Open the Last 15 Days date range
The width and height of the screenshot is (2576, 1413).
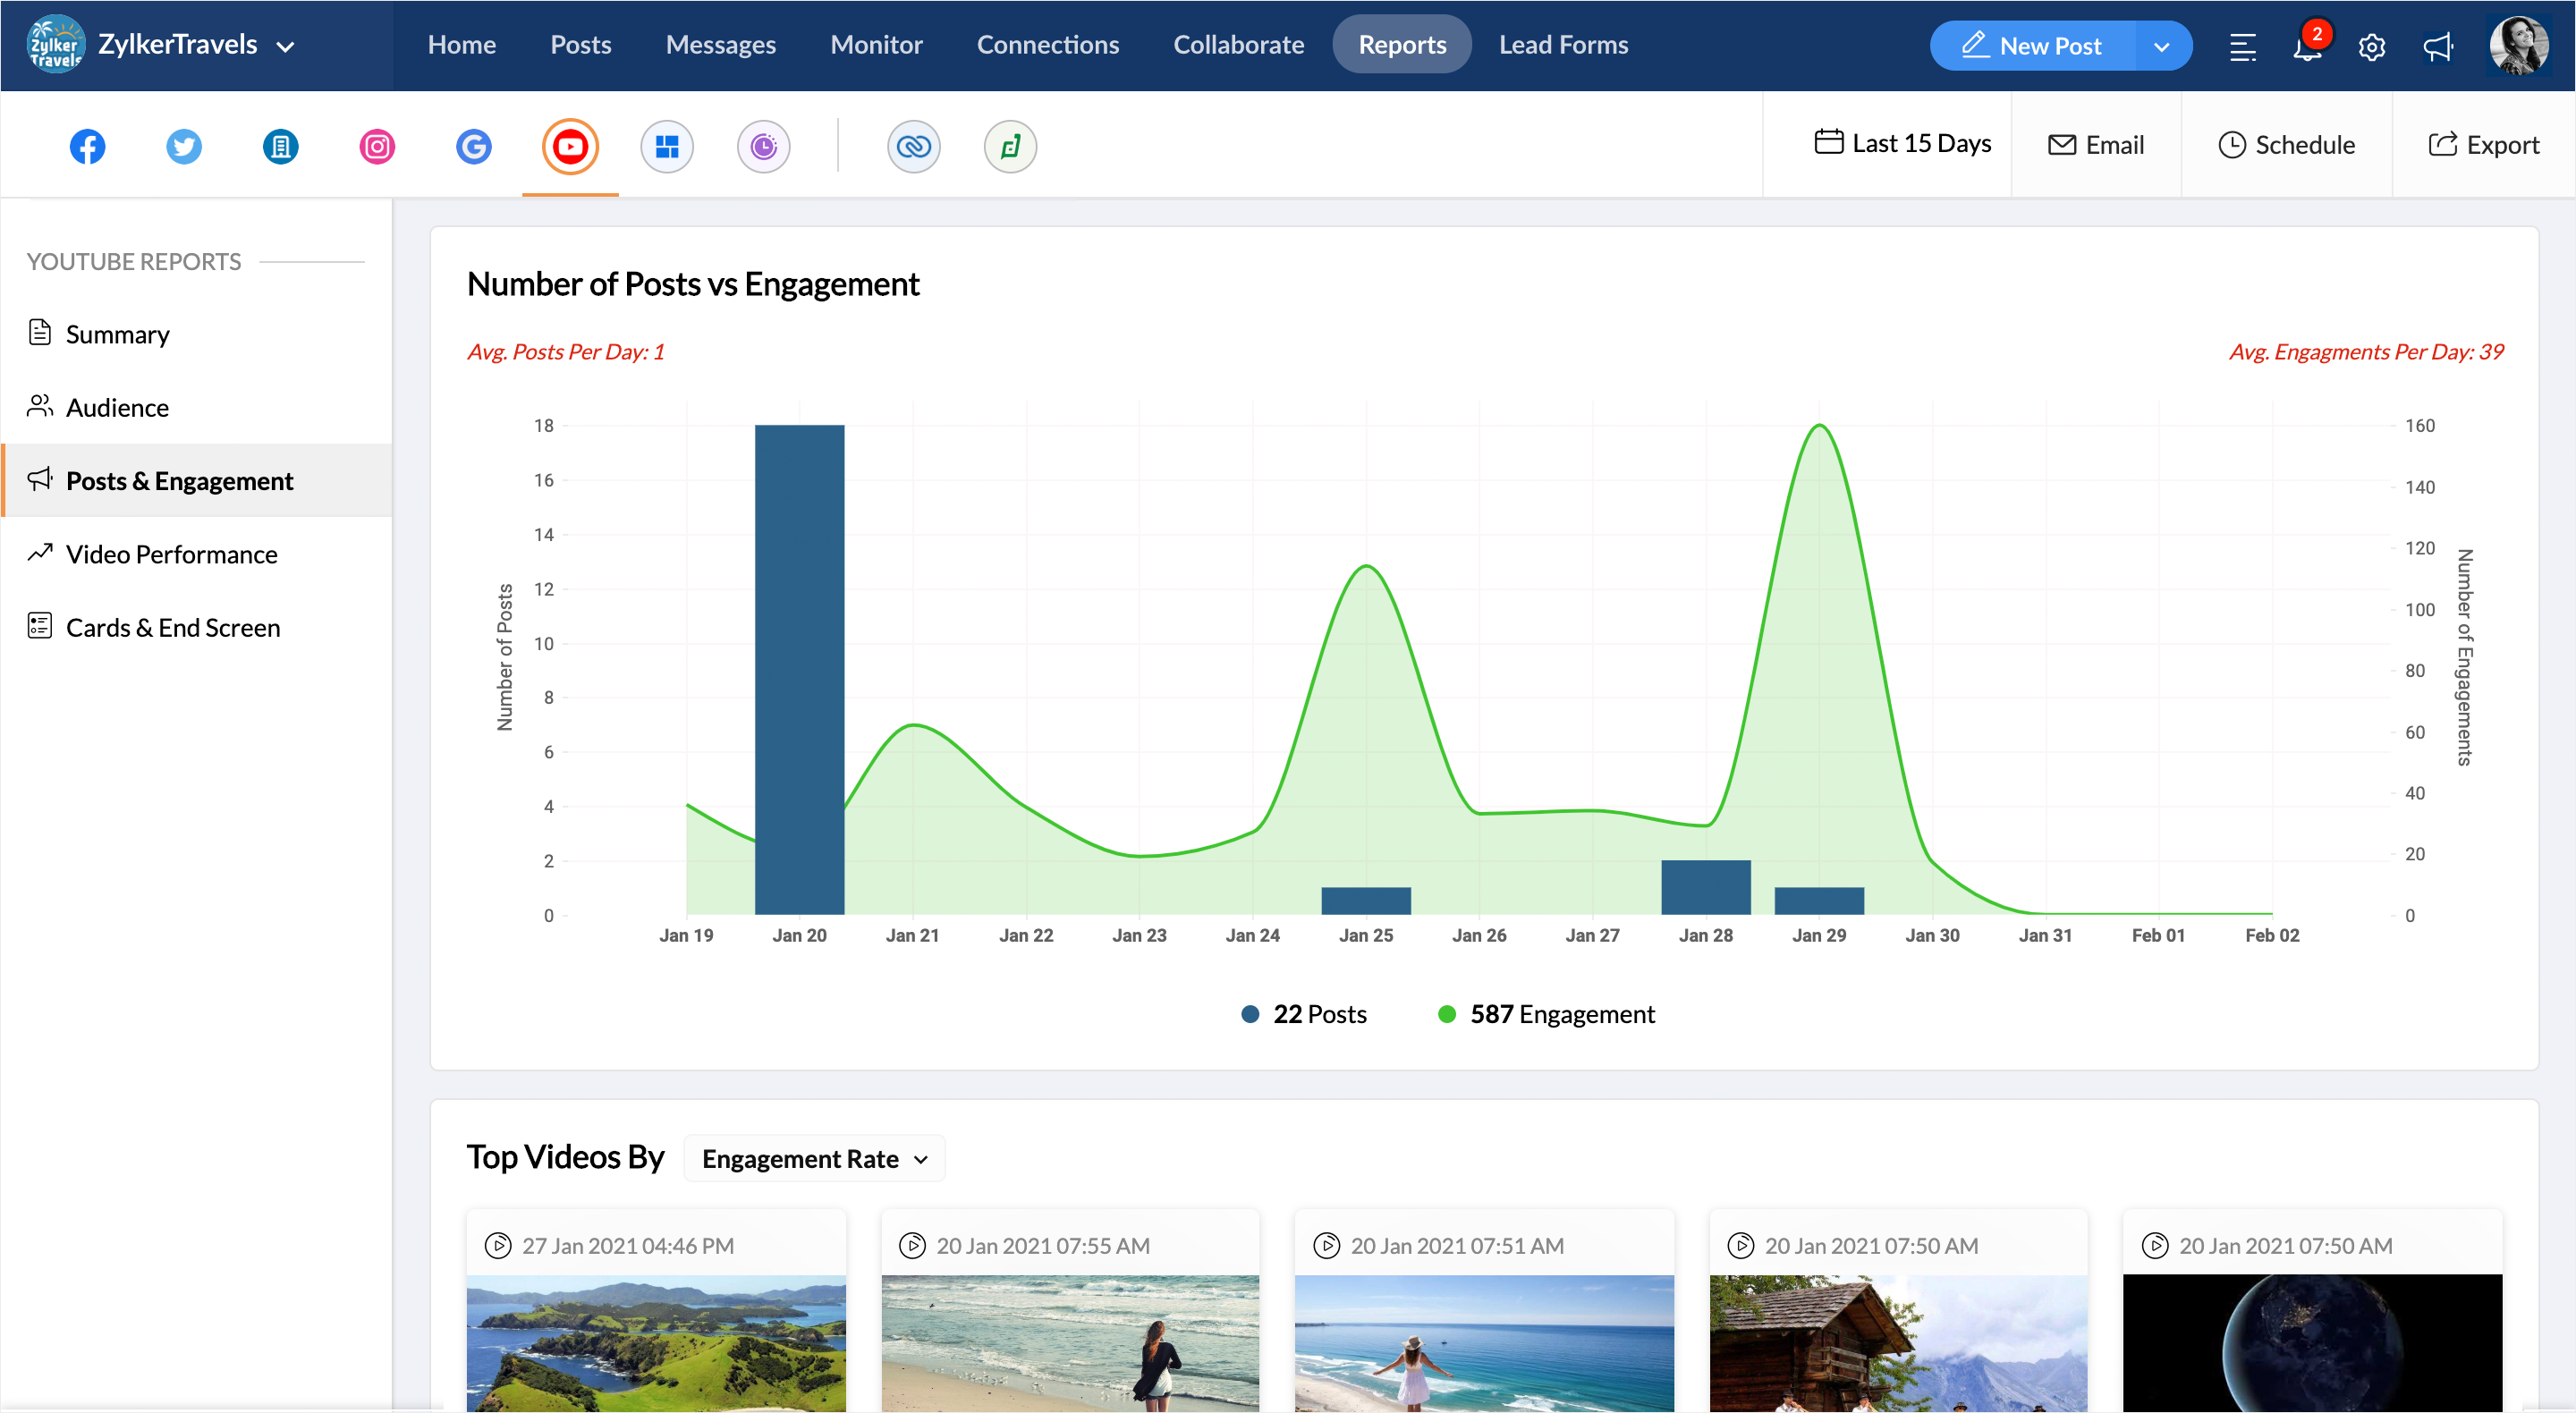point(1902,144)
